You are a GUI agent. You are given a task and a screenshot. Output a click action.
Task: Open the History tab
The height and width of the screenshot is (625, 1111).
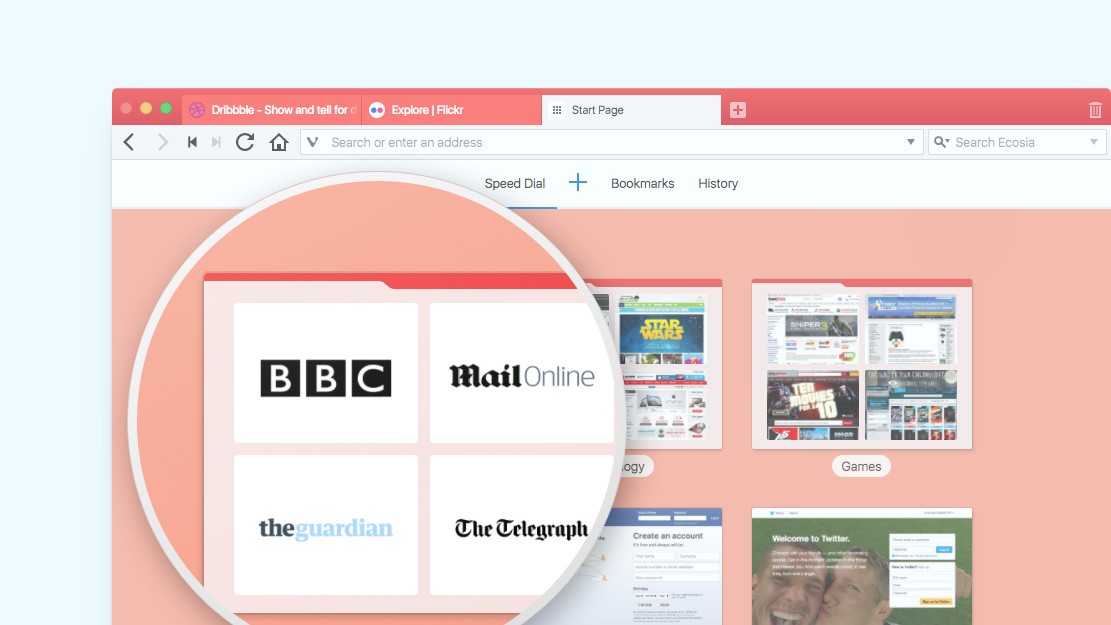(718, 184)
